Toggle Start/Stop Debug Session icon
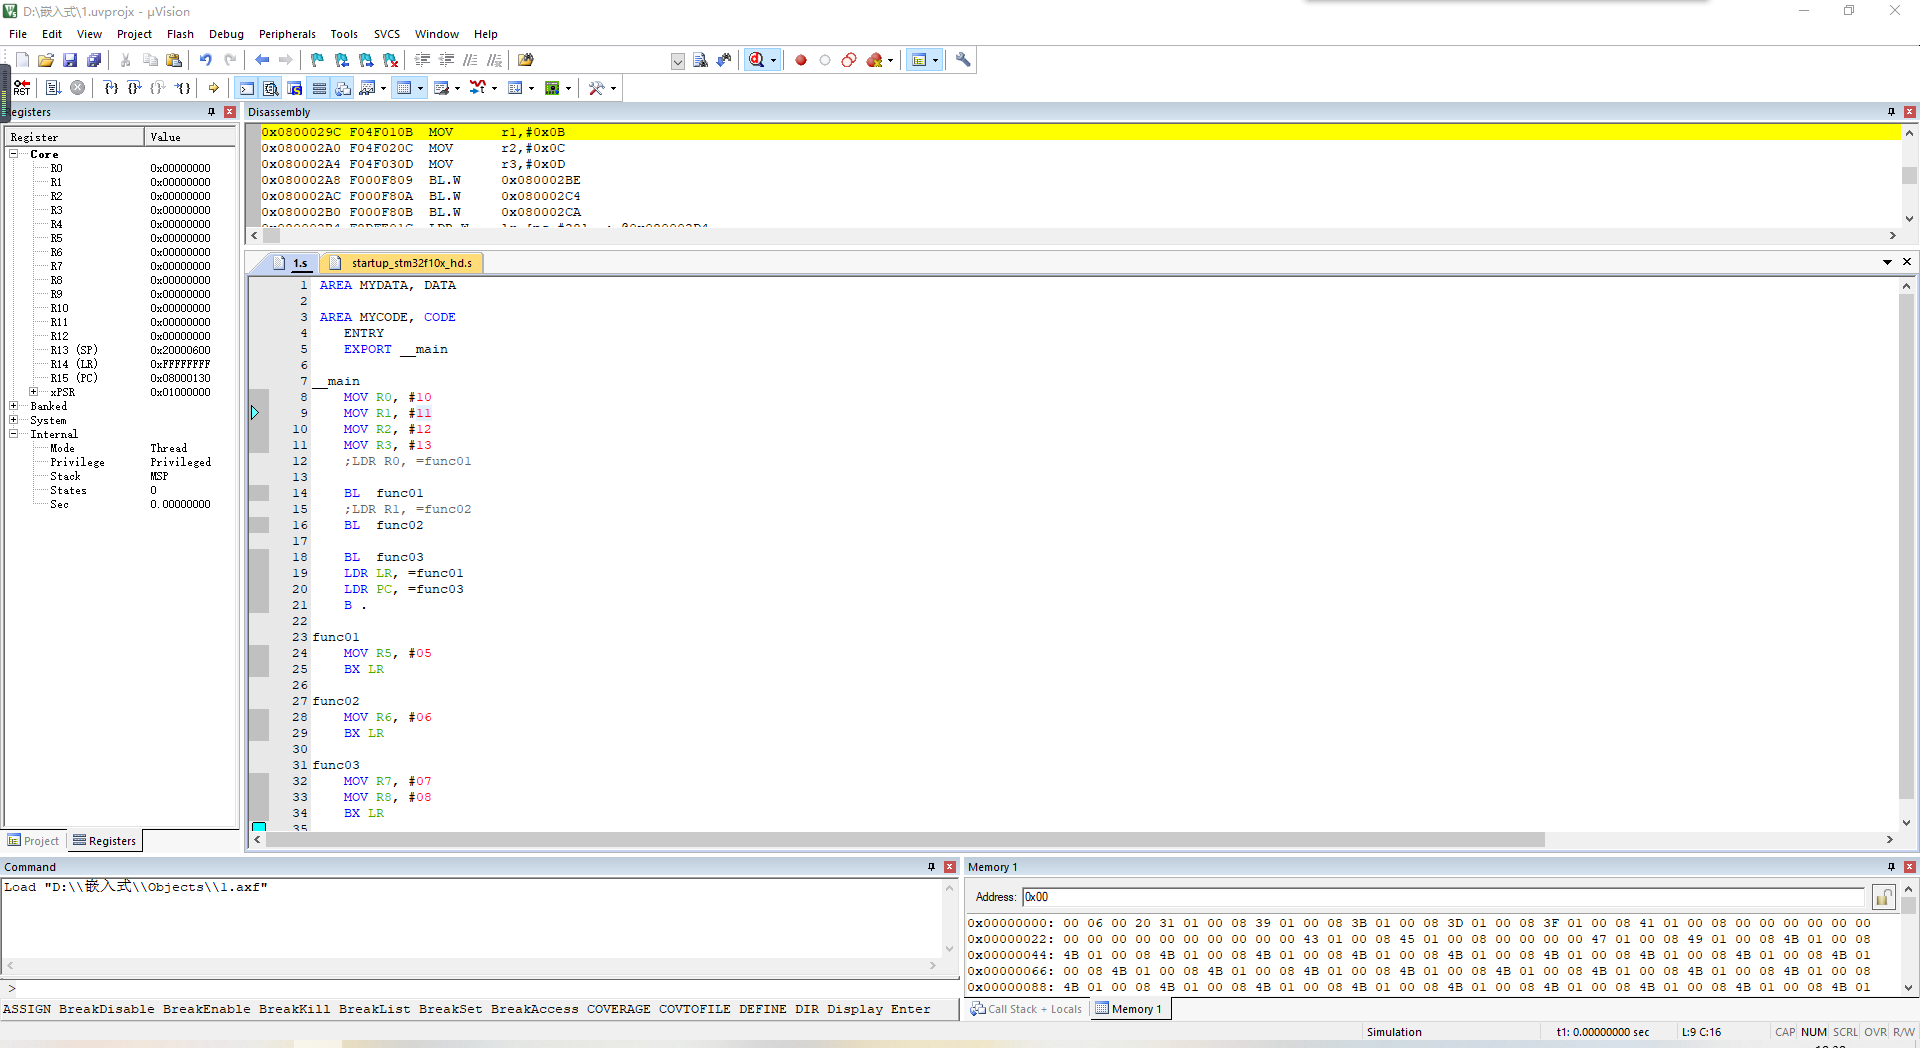Image resolution: width=1920 pixels, height=1048 pixels. [757, 60]
